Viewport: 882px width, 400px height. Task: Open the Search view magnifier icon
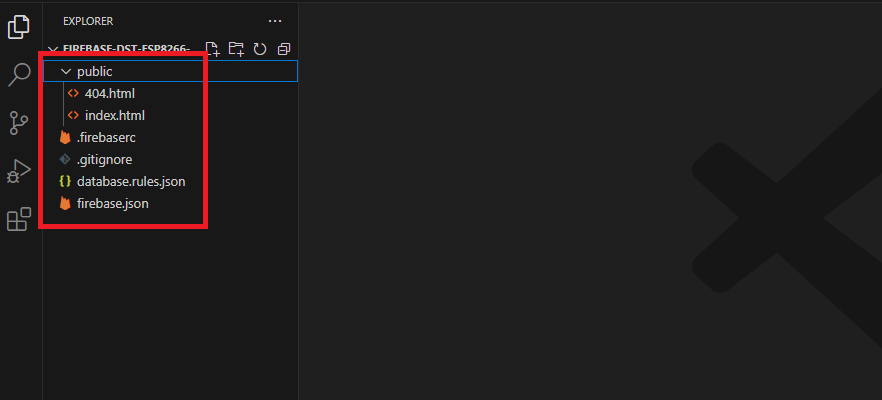click(18, 75)
